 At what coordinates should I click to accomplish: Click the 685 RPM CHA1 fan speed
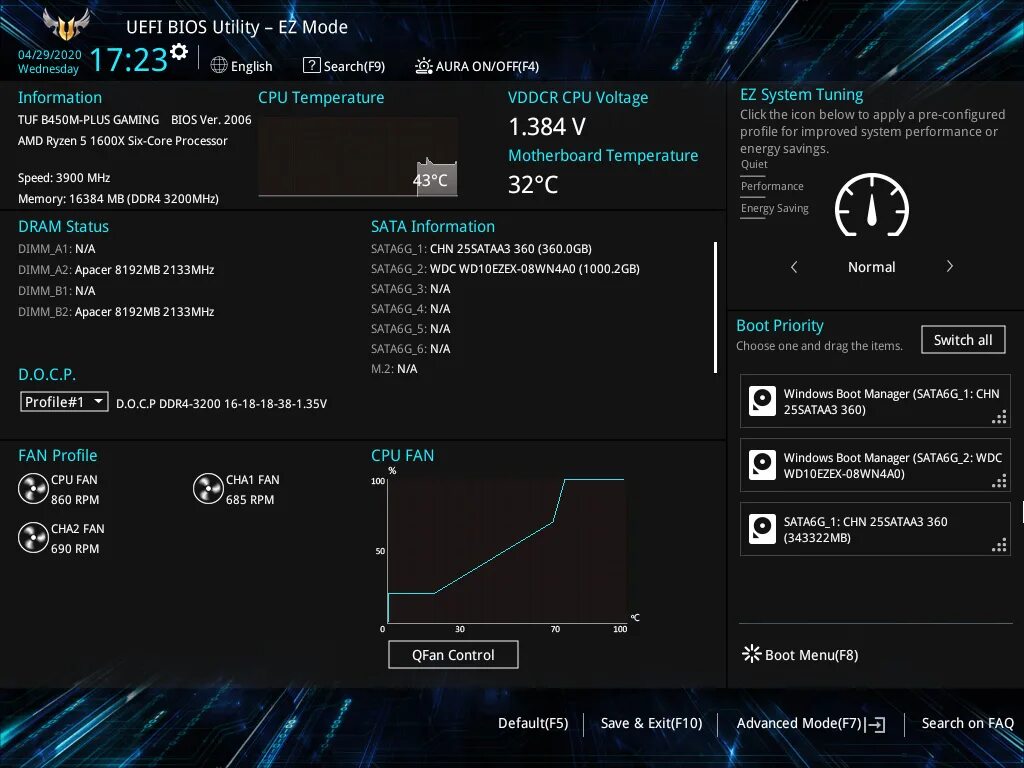tap(250, 500)
